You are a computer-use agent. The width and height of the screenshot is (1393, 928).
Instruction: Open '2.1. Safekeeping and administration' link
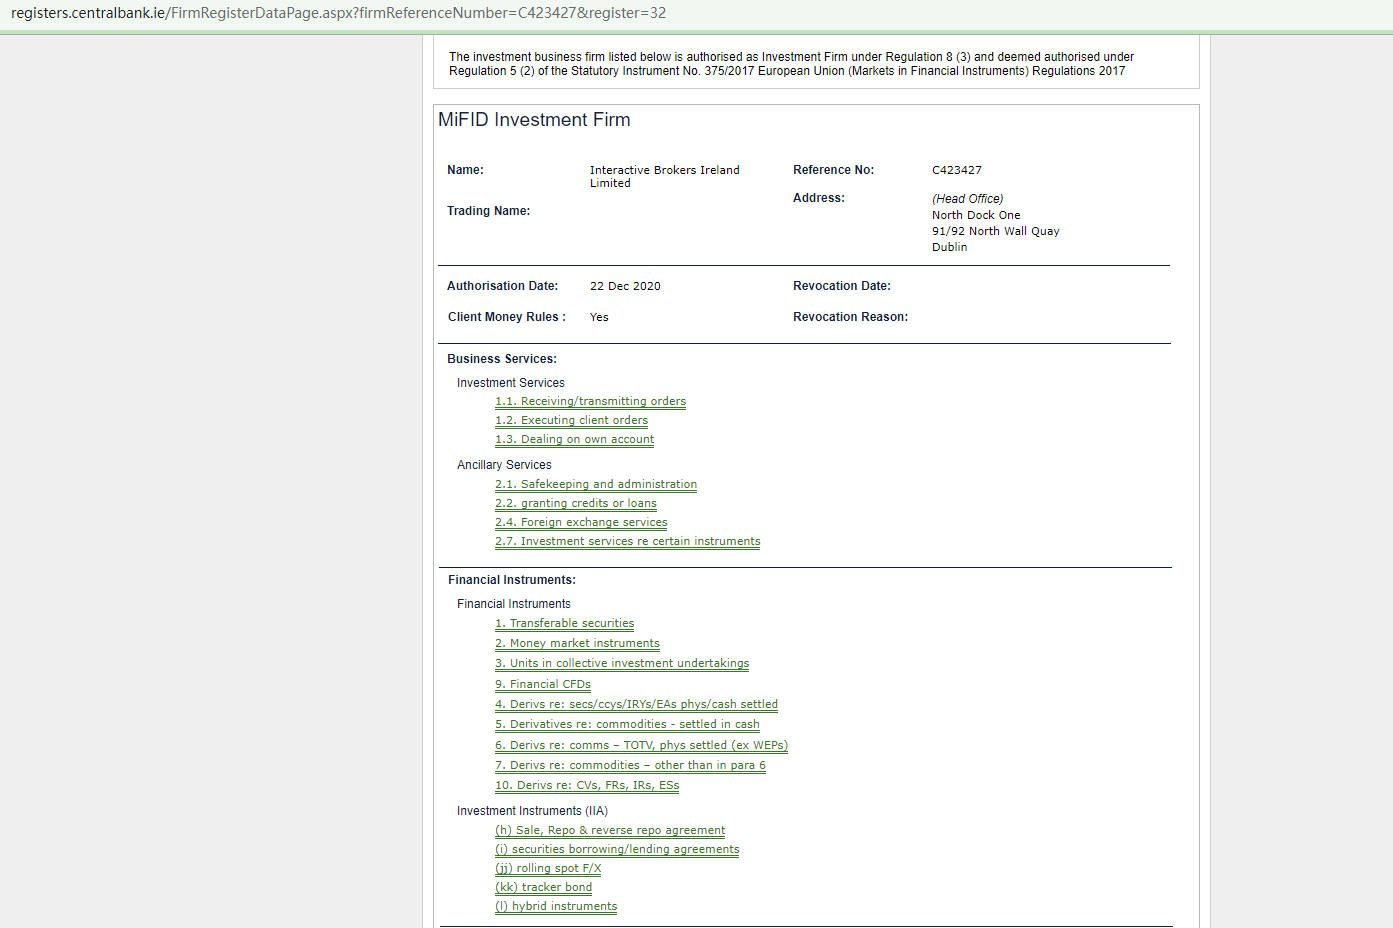pyautogui.click(x=596, y=484)
